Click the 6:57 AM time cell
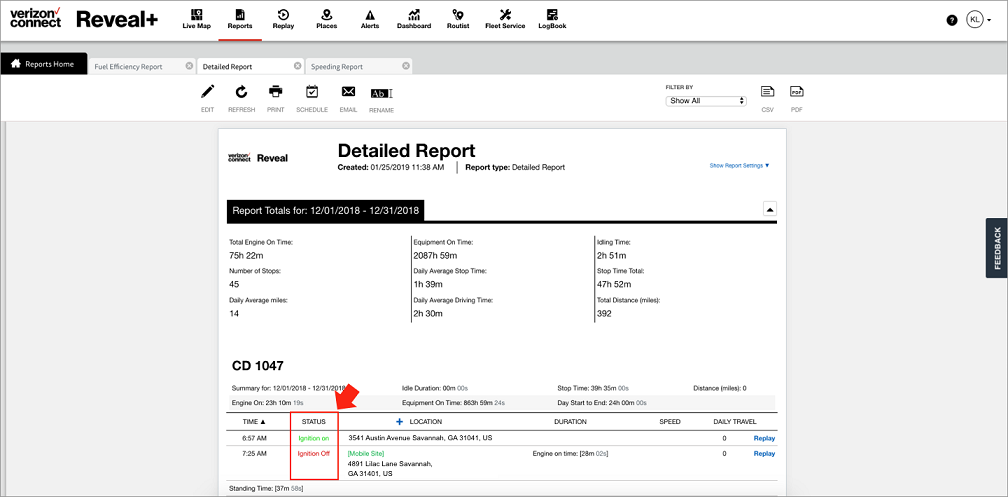1008x497 pixels. (254, 438)
